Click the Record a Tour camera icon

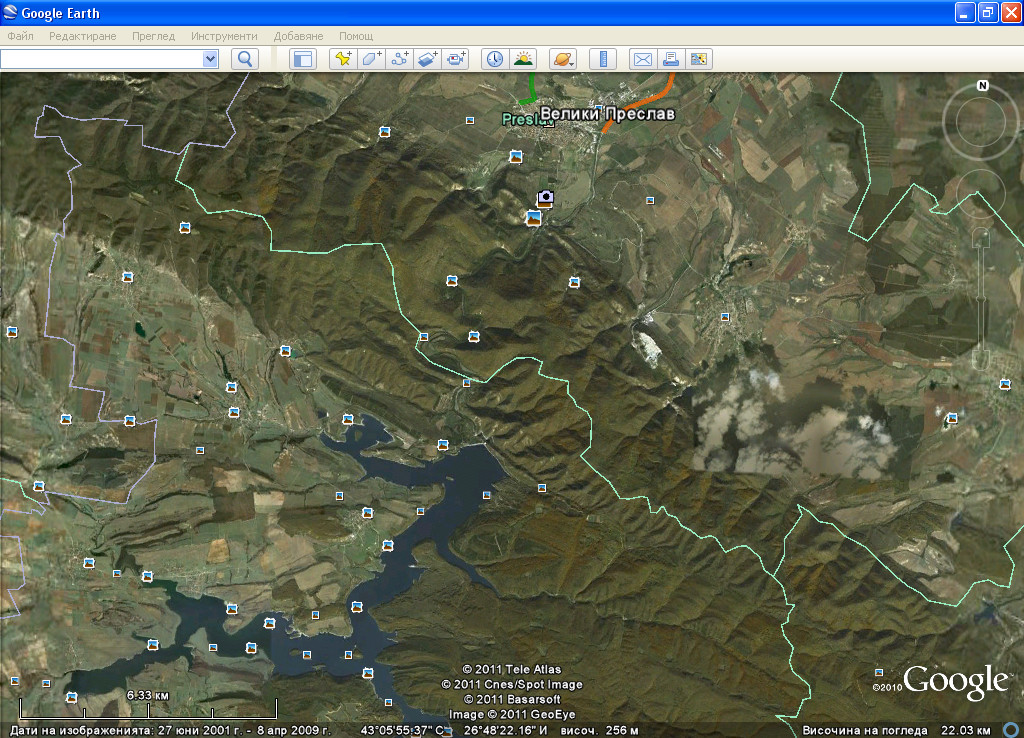[x=457, y=59]
